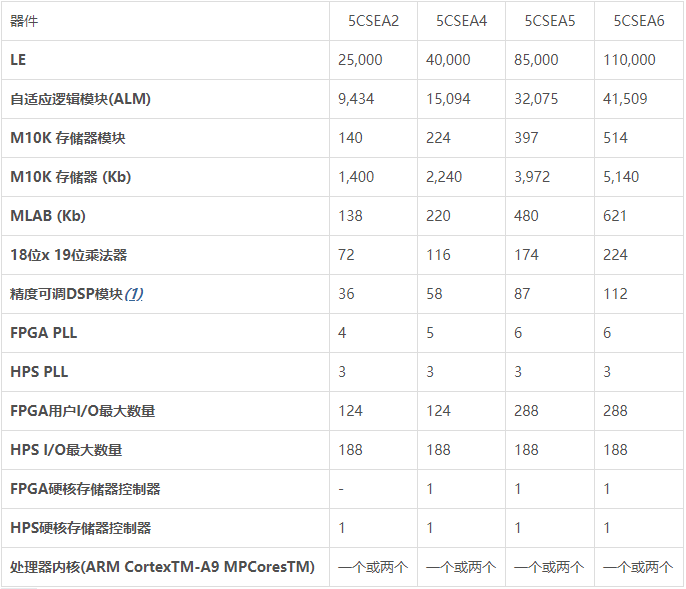Viewport: 686px width, 589px height.
Task: Click the M10K Kb value 3,972
Action: 532,177
